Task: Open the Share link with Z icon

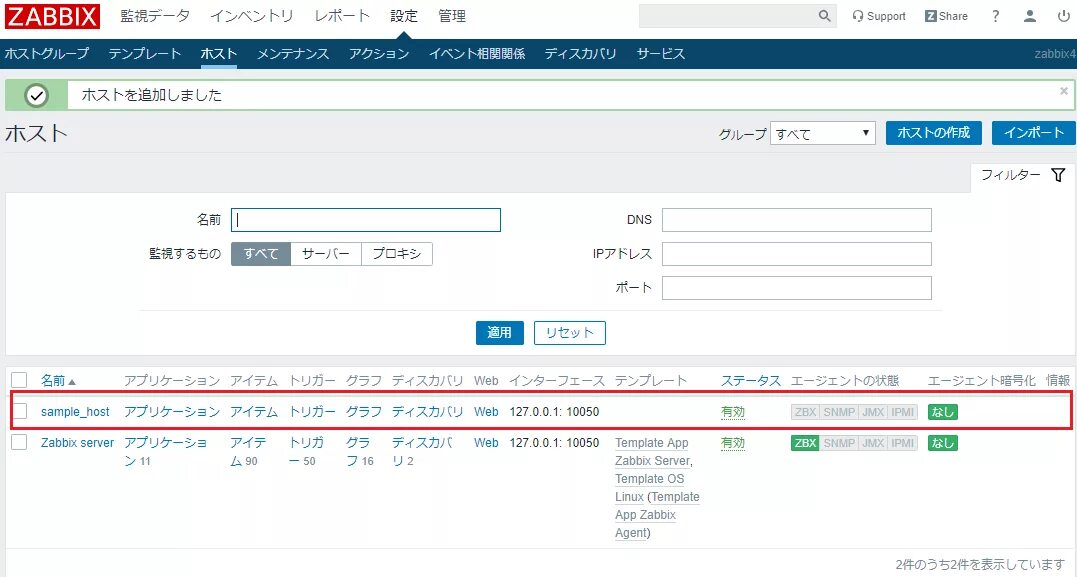Action: (946, 16)
